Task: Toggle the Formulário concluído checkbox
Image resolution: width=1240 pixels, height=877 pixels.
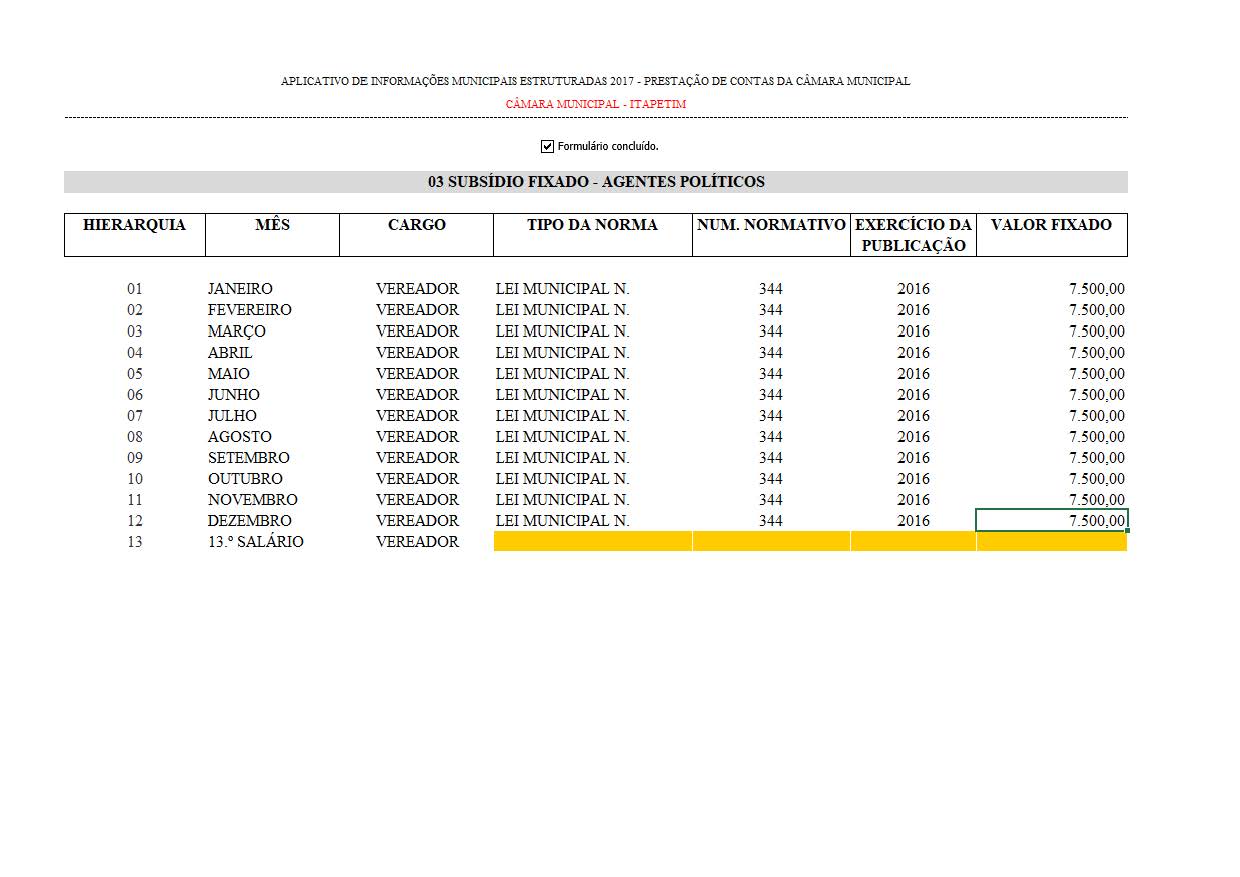Action: pos(546,146)
